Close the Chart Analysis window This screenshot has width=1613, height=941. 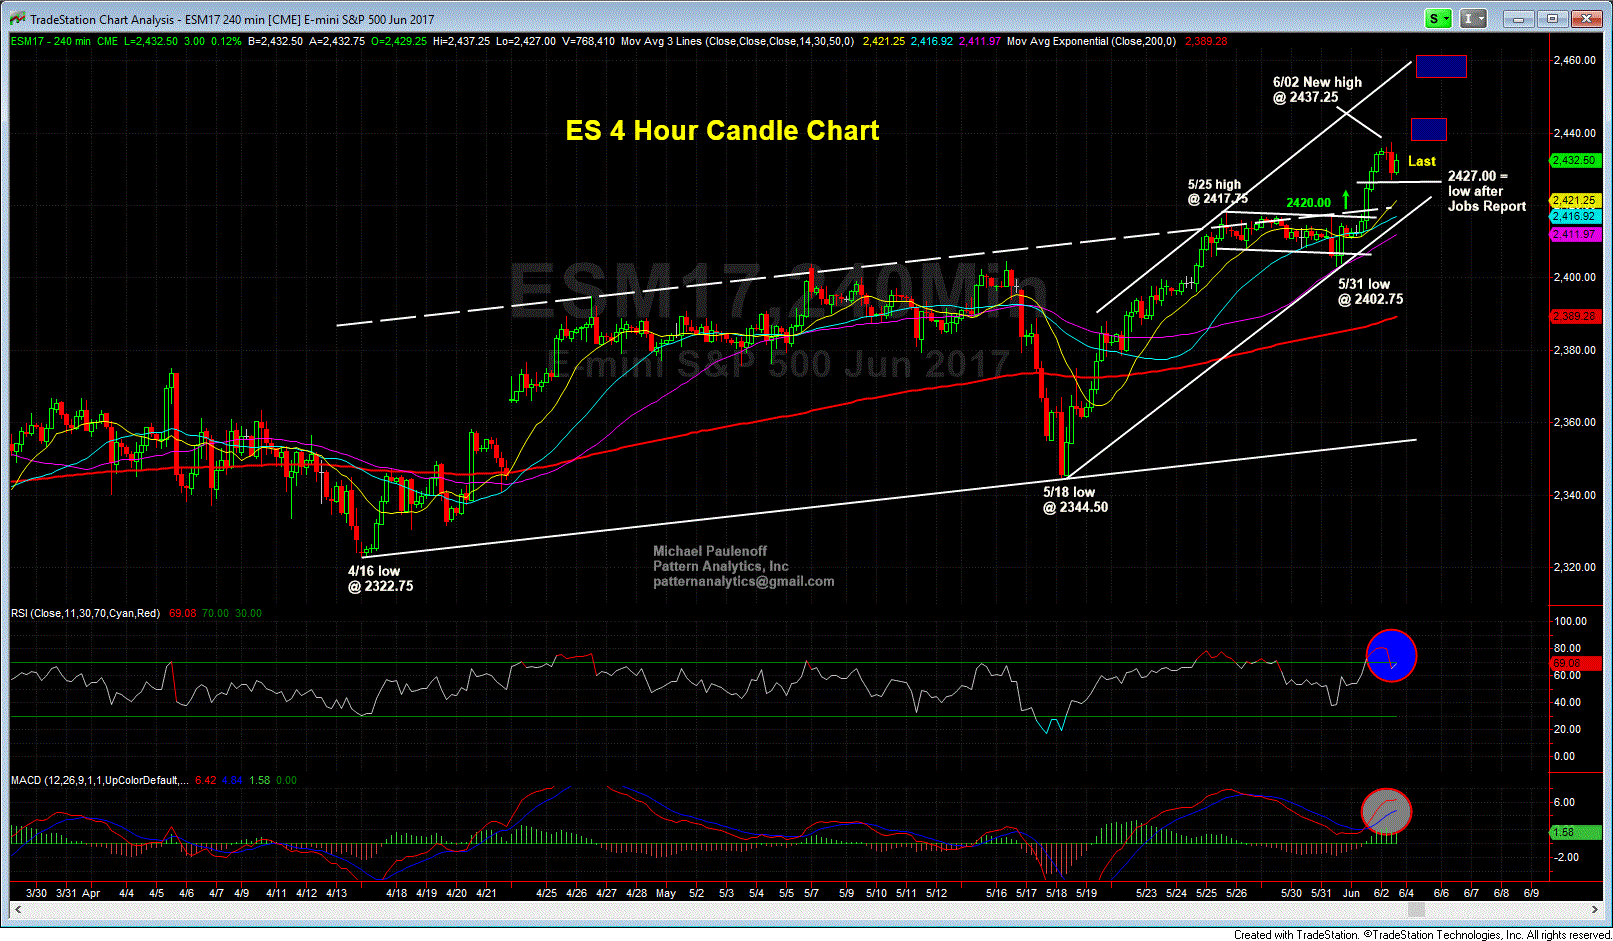(x=1587, y=18)
